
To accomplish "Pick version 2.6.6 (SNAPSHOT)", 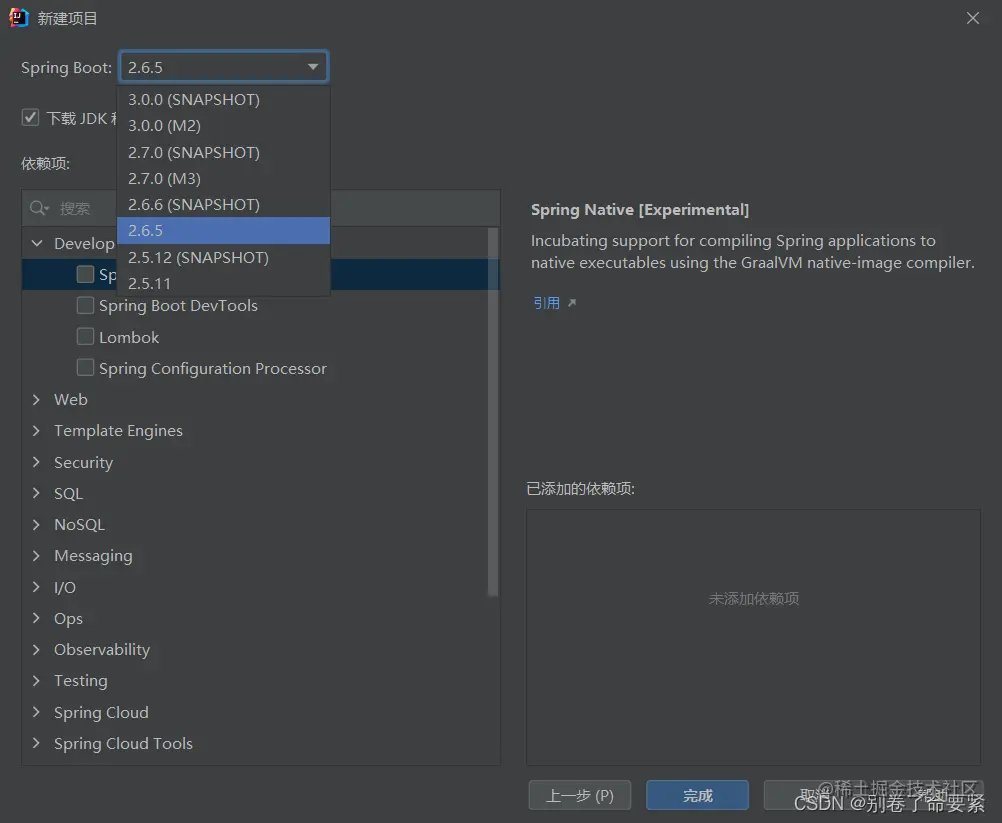I will 224,204.
